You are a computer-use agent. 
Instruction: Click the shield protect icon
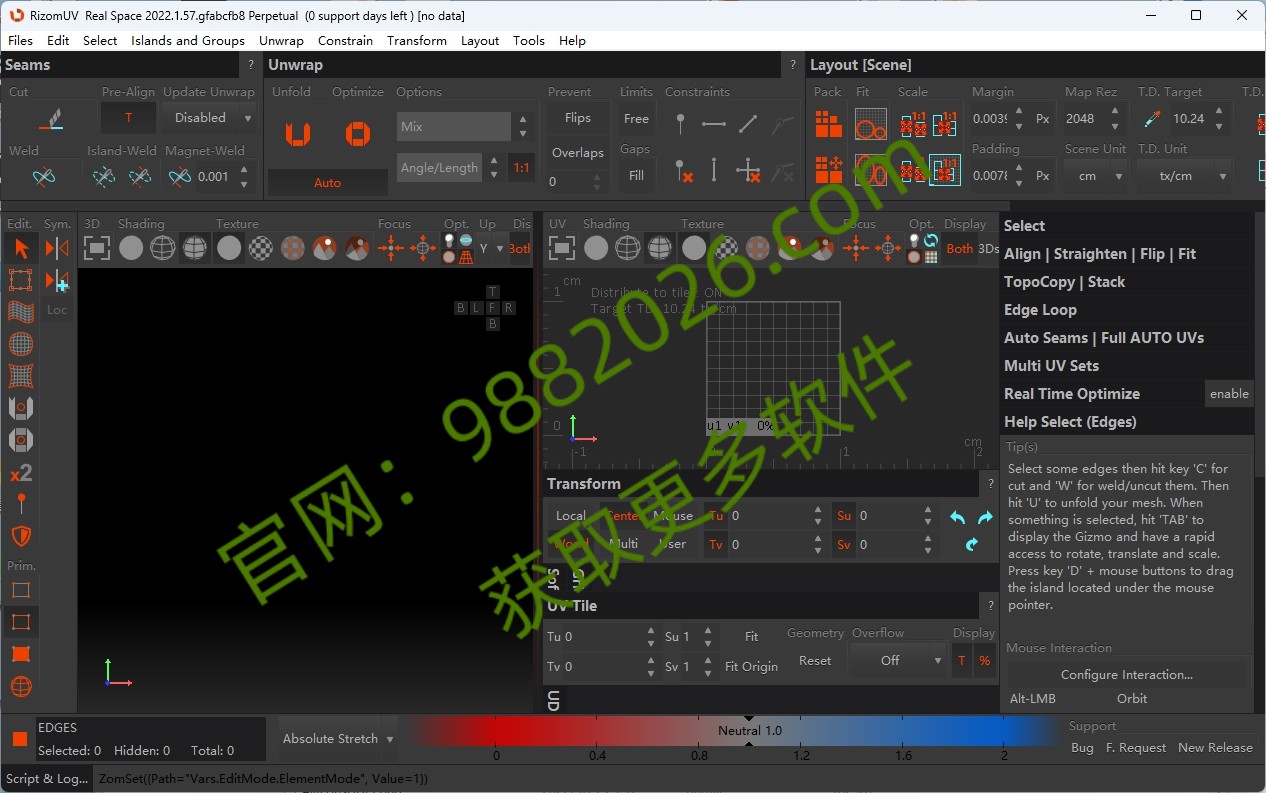(x=21, y=536)
